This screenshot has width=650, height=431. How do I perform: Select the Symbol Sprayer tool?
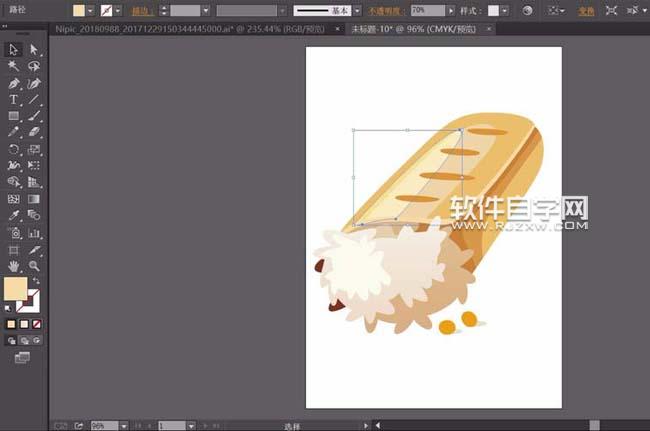[15, 233]
